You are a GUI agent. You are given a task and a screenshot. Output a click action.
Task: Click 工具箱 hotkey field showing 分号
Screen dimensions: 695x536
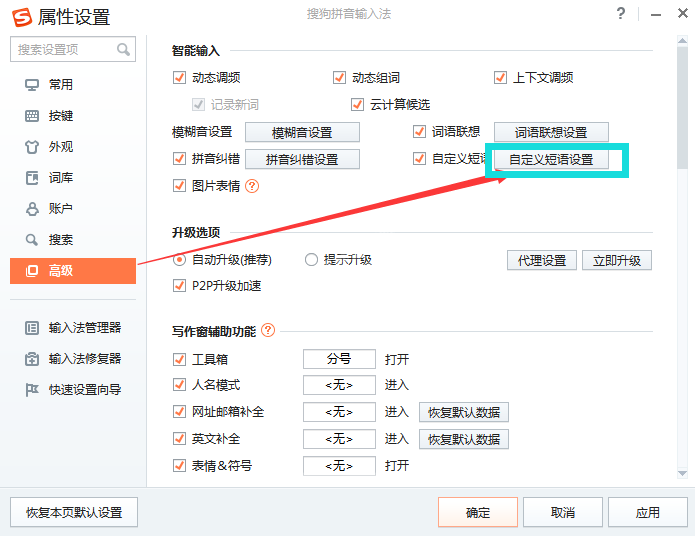[x=339, y=359]
